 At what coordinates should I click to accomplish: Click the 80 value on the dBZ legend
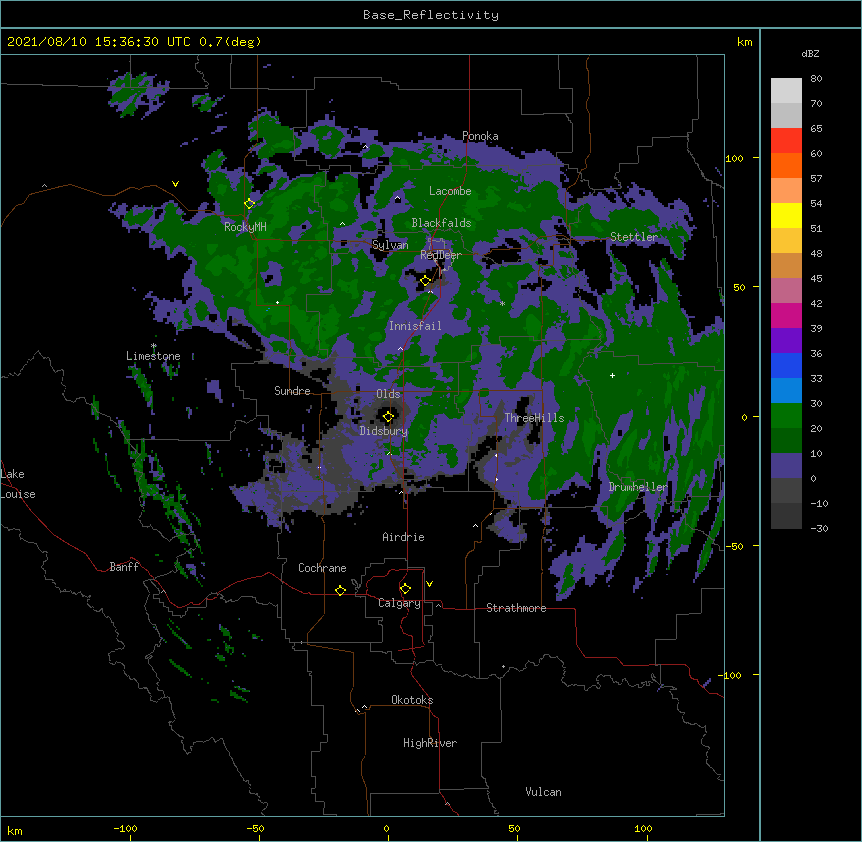(816, 79)
